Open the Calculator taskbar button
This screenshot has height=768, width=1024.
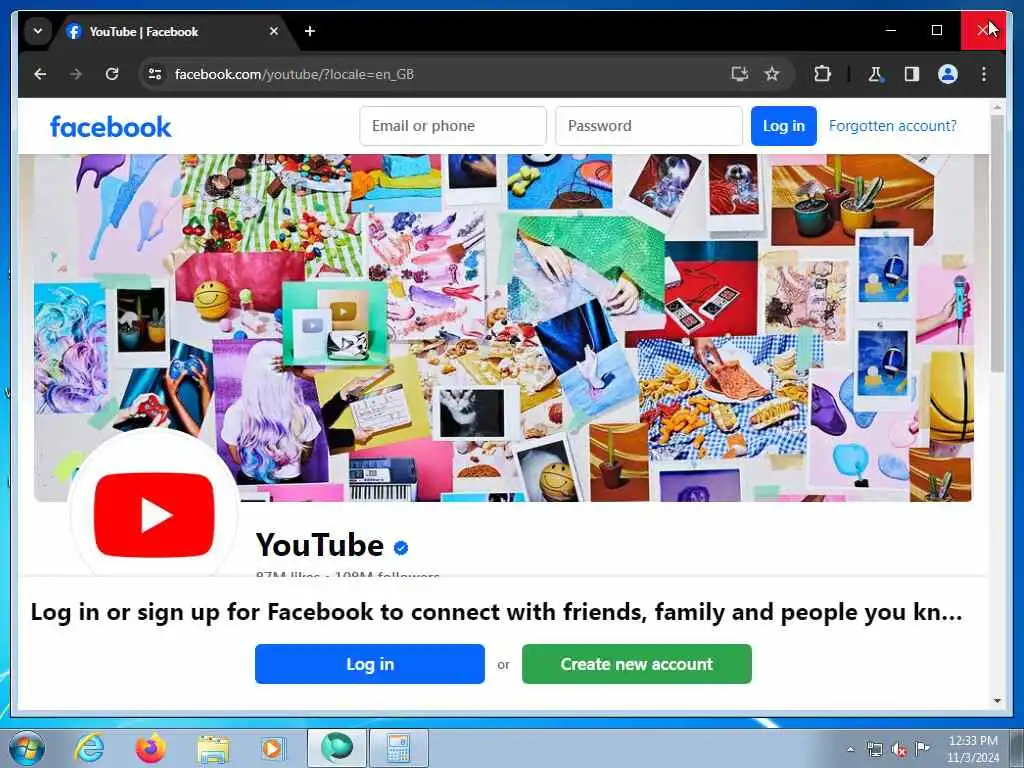[399, 748]
